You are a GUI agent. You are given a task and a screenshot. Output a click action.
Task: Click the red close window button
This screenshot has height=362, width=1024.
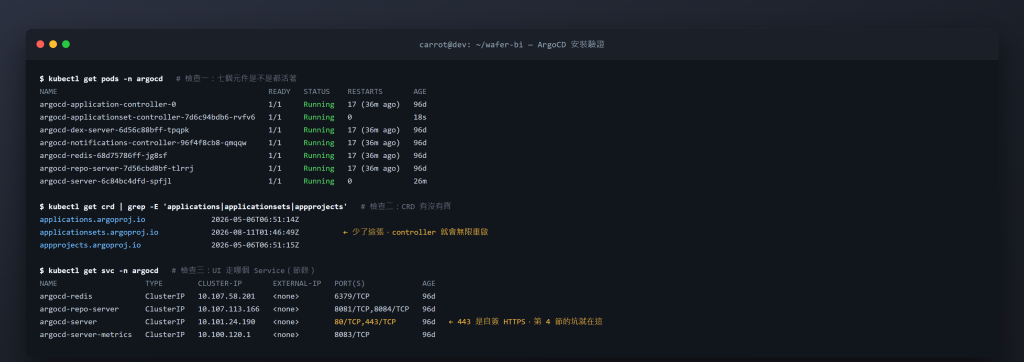[x=40, y=44]
